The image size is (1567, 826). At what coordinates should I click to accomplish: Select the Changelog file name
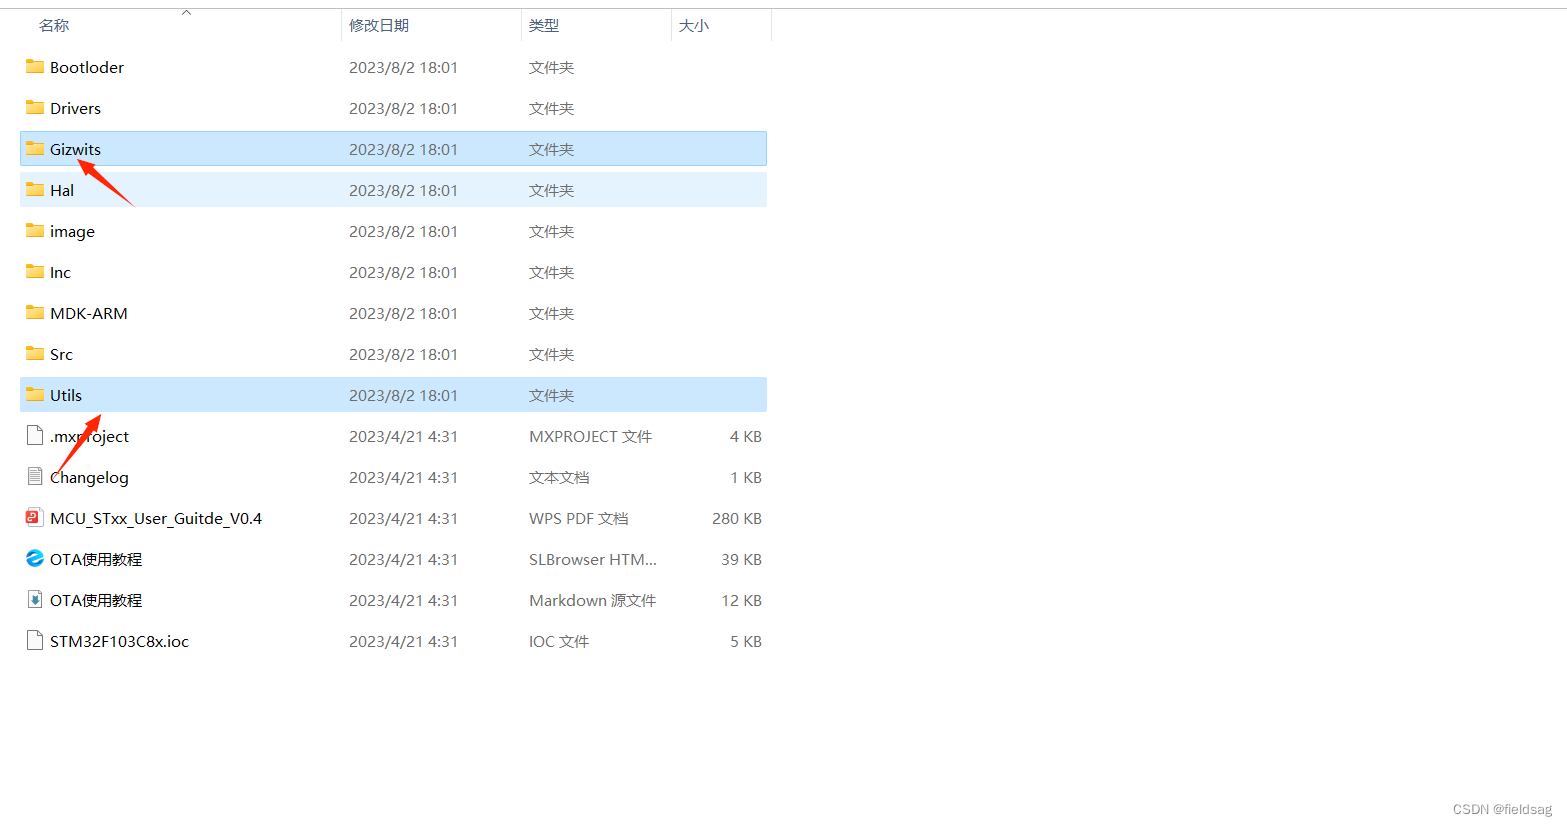tap(89, 478)
